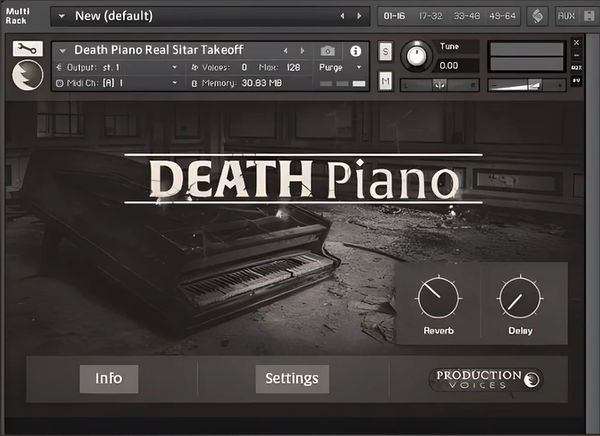This screenshot has width=600, height=436.
Task: Toggle the rack header minimize view button
Action: pyautogui.click(x=589, y=16)
